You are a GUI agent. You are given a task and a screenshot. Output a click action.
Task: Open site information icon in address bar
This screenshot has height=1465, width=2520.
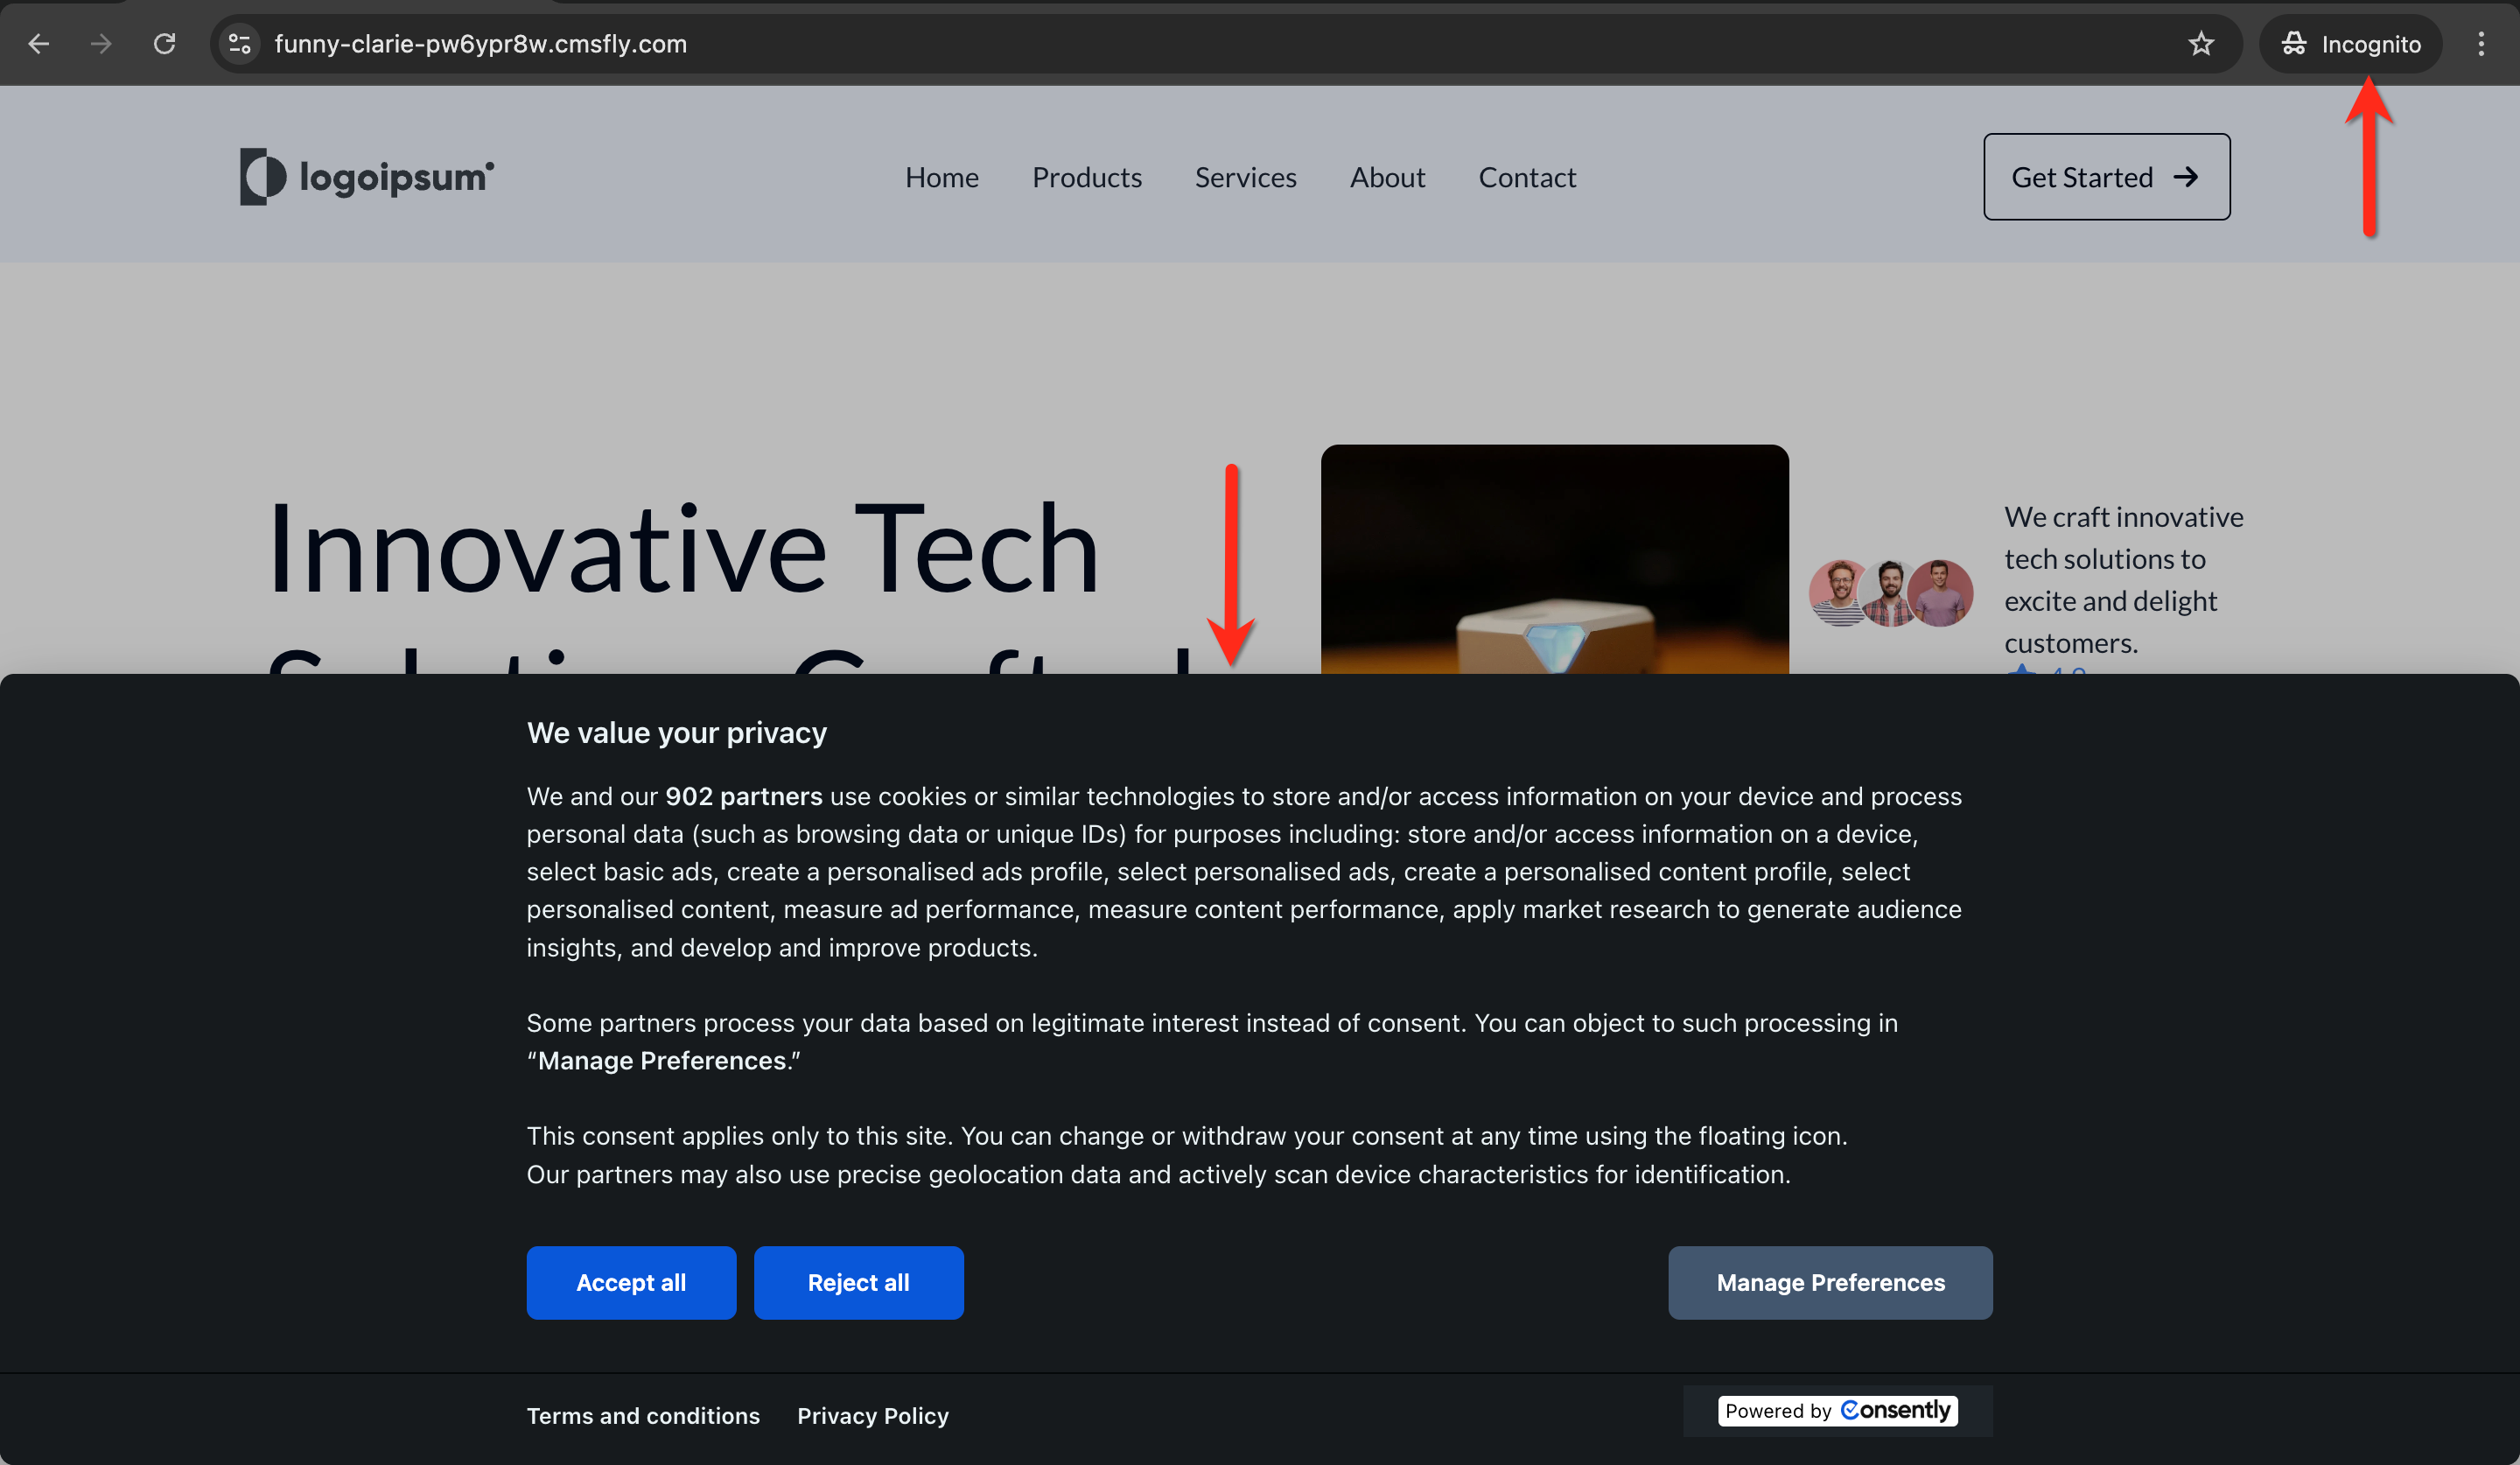pyautogui.click(x=240, y=44)
